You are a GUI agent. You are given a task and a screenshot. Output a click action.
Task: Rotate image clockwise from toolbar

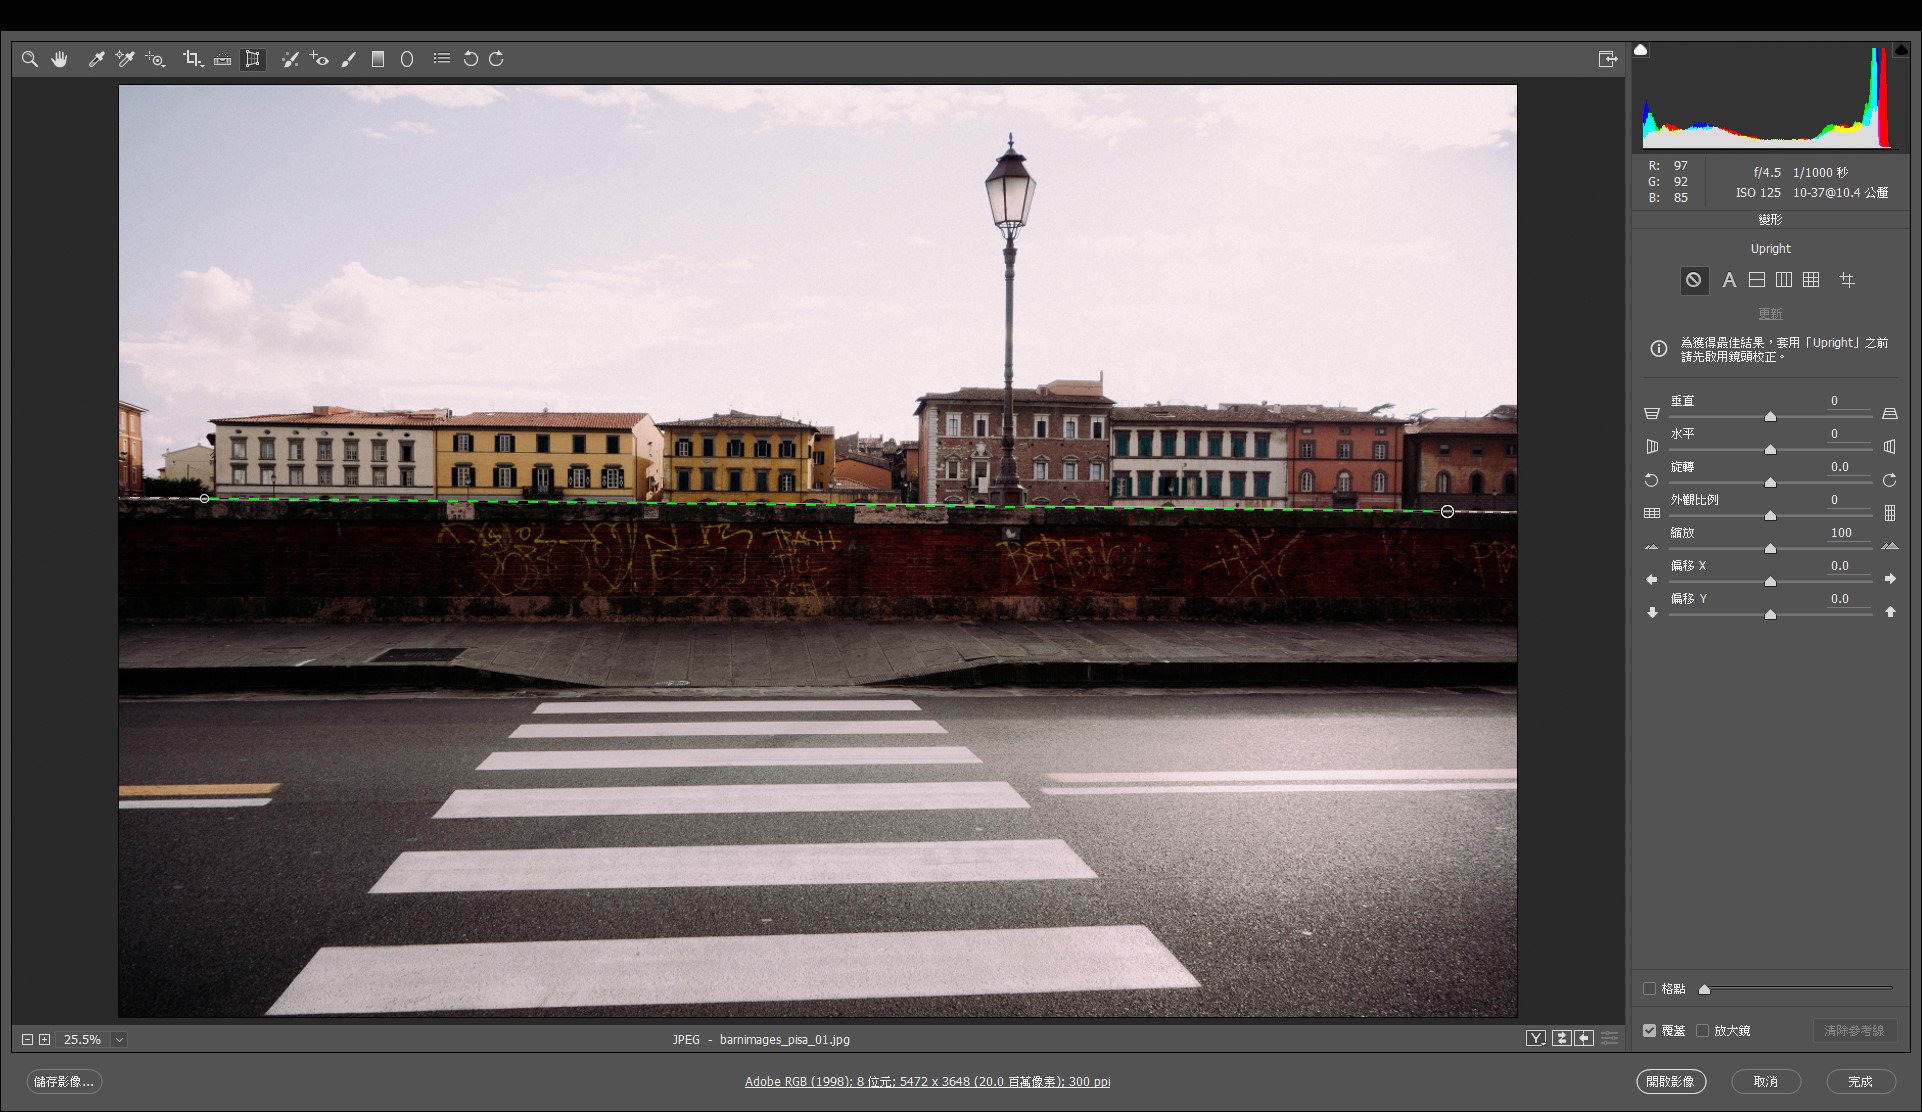click(496, 59)
